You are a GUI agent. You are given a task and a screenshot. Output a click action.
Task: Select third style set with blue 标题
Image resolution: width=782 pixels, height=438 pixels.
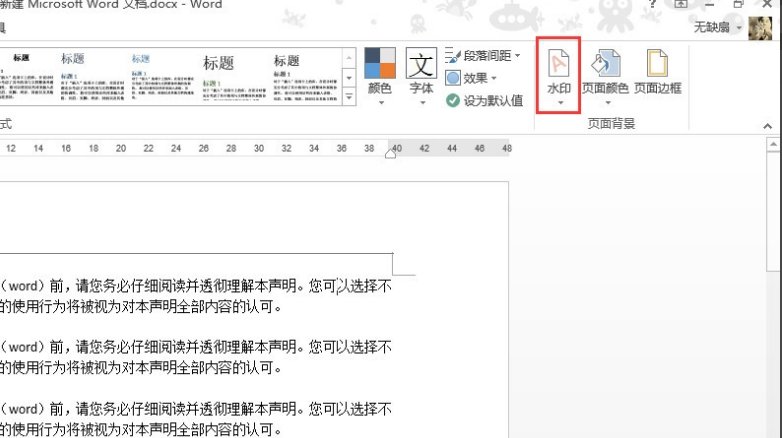[163, 76]
